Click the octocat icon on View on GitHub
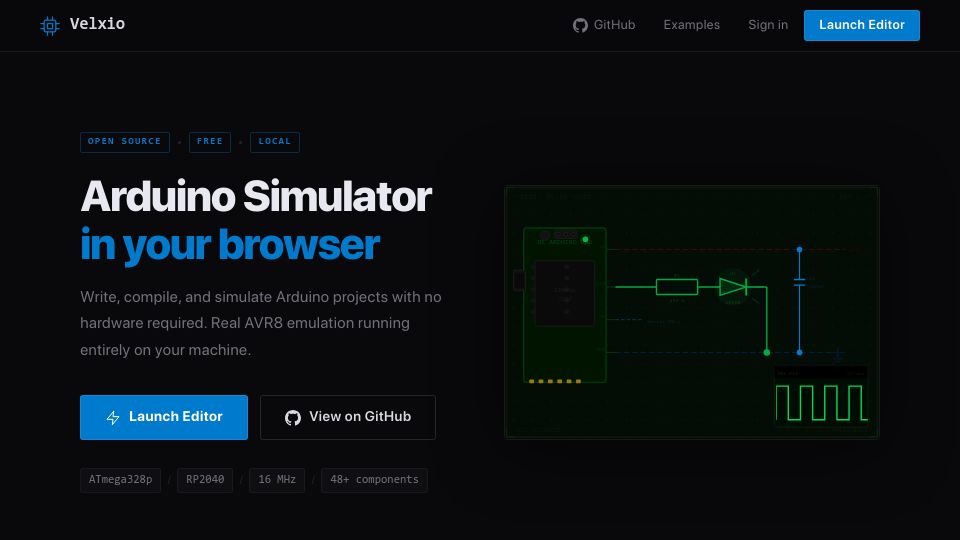Screen dimensions: 960x540 click(293, 418)
